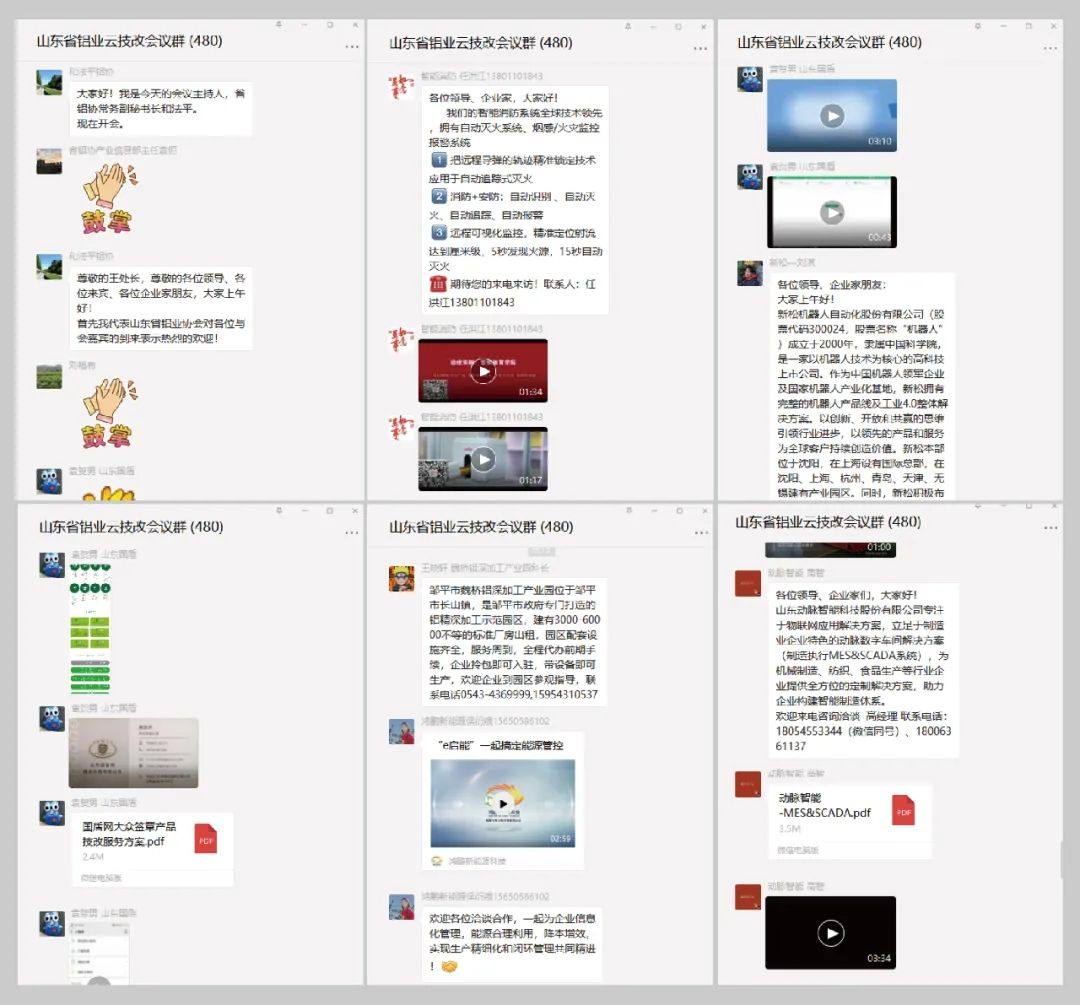The height and width of the screenshot is (1005, 1080).
Task: Open Naruto avatar beside 邹平市魏桥铝深加工 message
Action: coord(402,579)
